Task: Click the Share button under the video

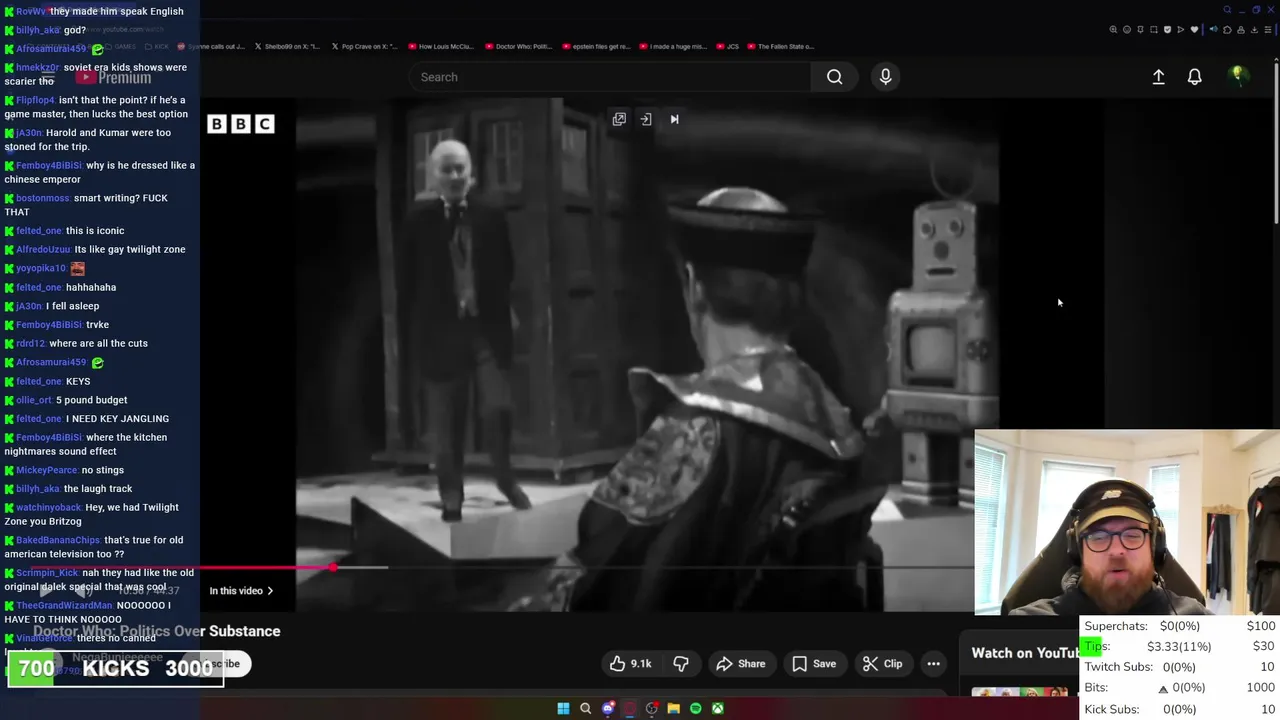Action: (741, 664)
